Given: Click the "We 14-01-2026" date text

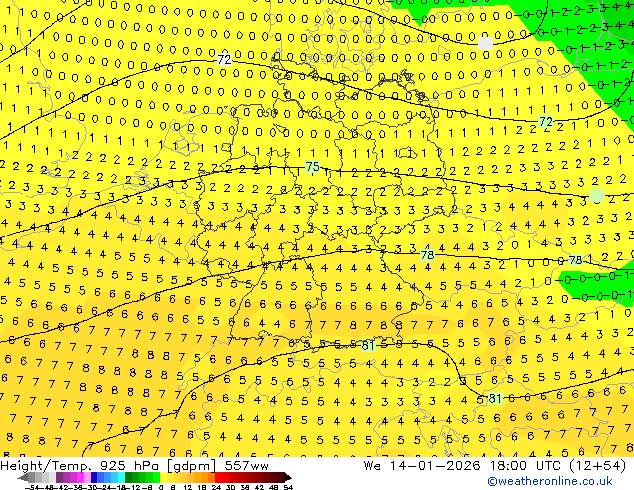Looking at the screenshot, I should [422, 466].
